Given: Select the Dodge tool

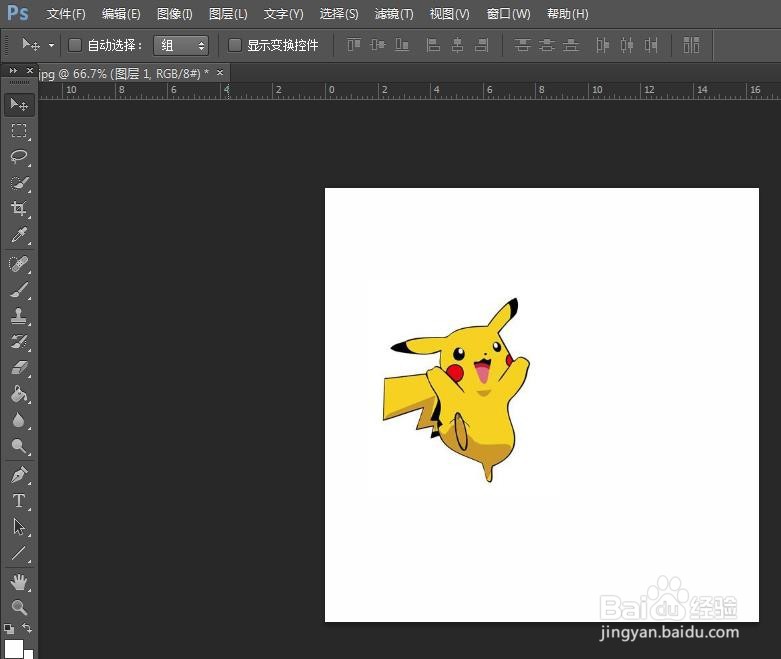Looking at the screenshot, I should 19,446.
